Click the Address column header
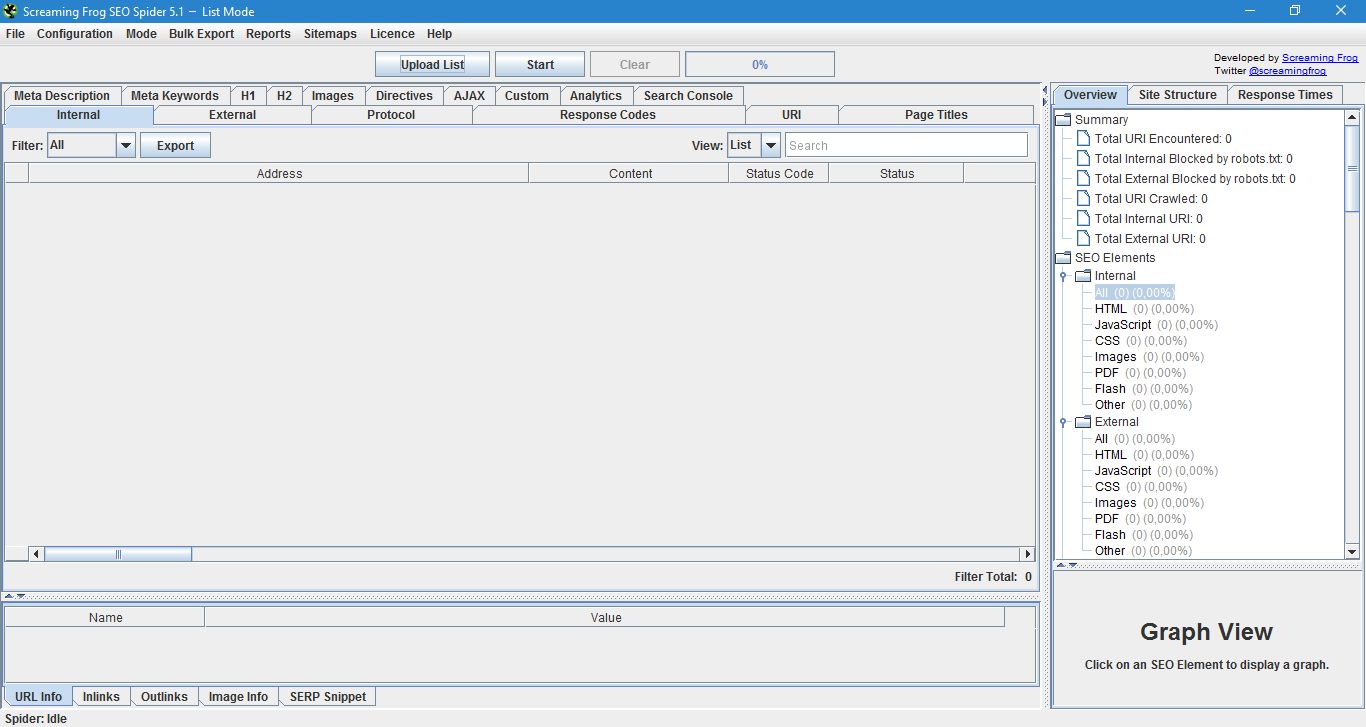This screenshot has height=727, width=1366. [279, 174]
